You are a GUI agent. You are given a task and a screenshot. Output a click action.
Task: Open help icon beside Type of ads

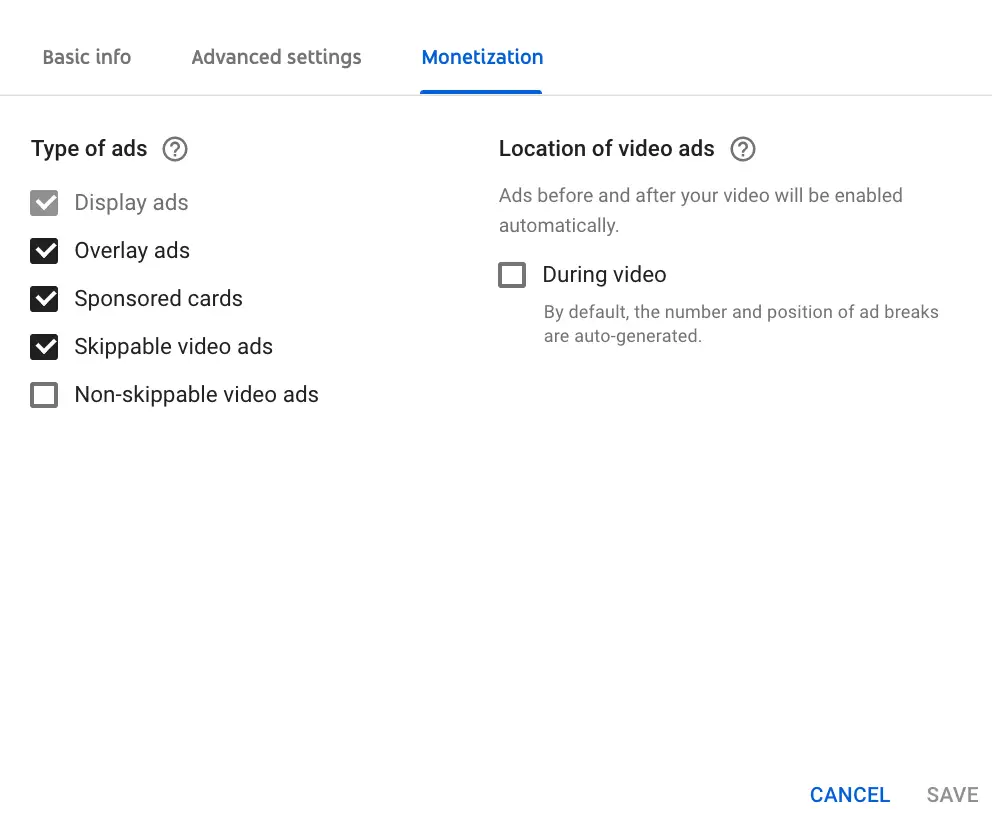pos(175,150)
